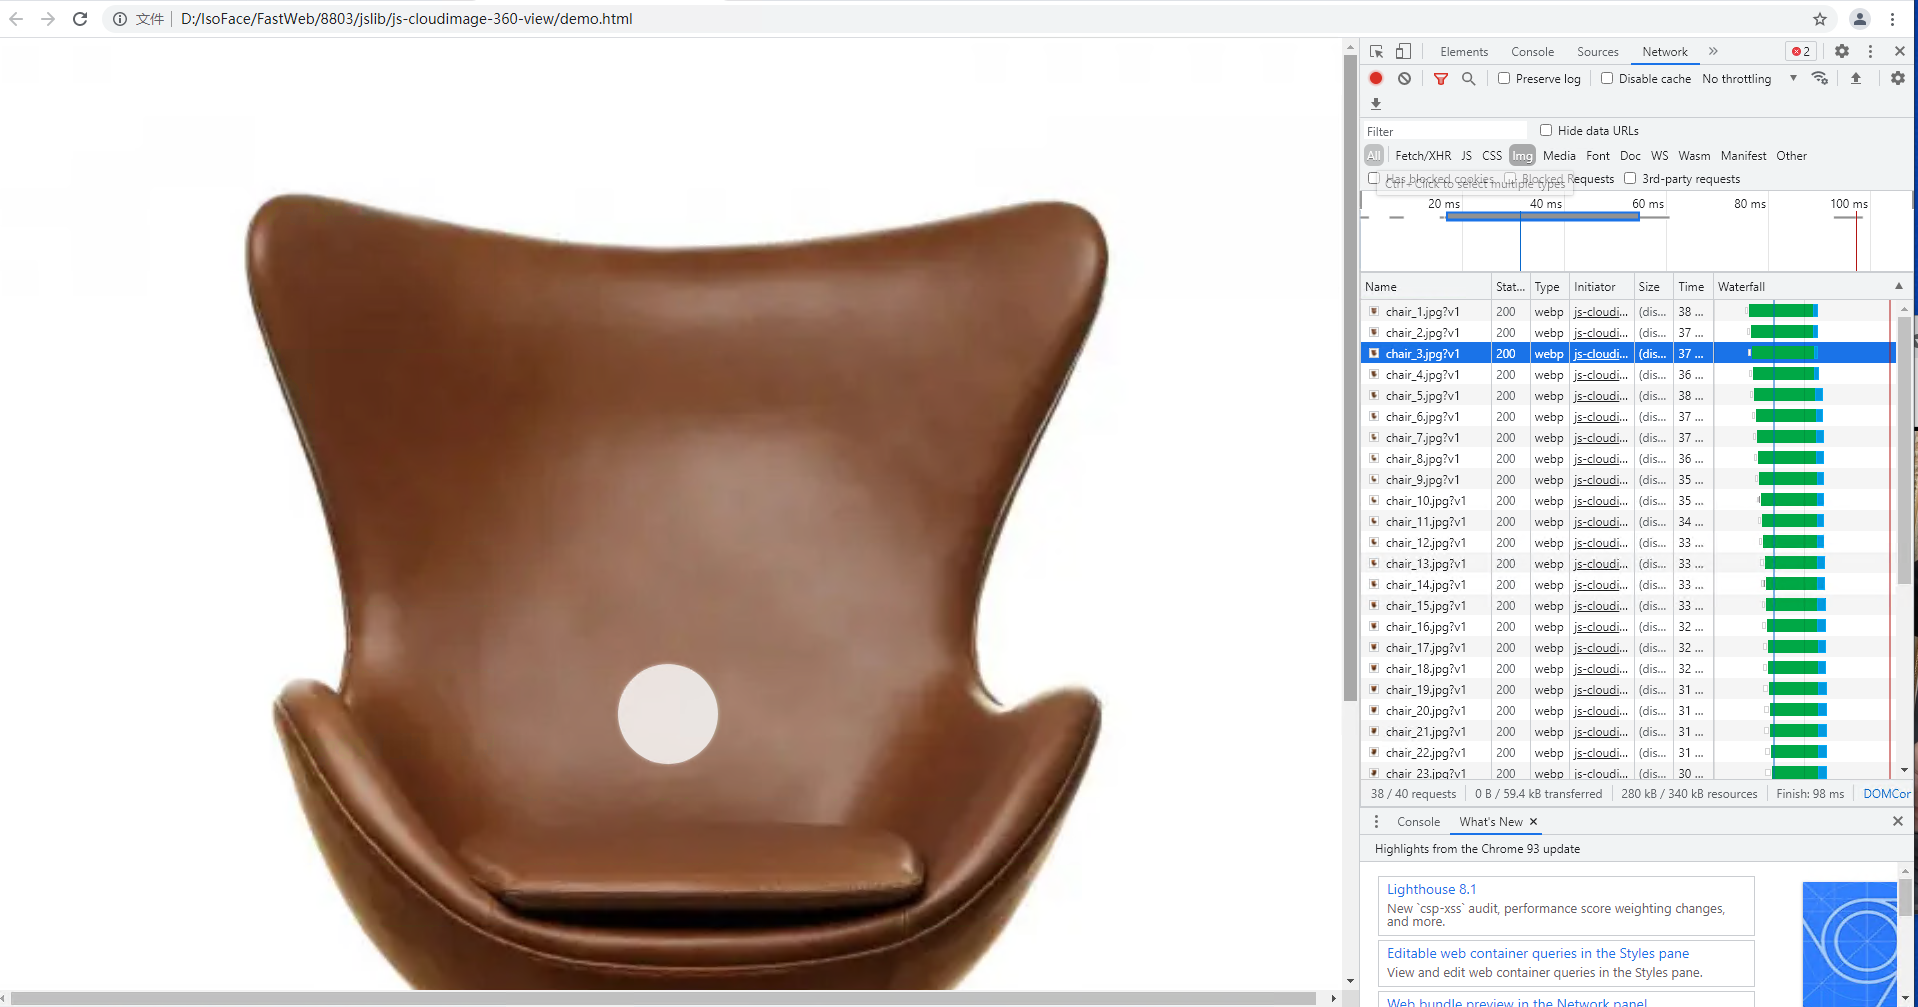1918x1007 pixels.
Task: Select the What's New drawer tab
Action: (1490, 821)
